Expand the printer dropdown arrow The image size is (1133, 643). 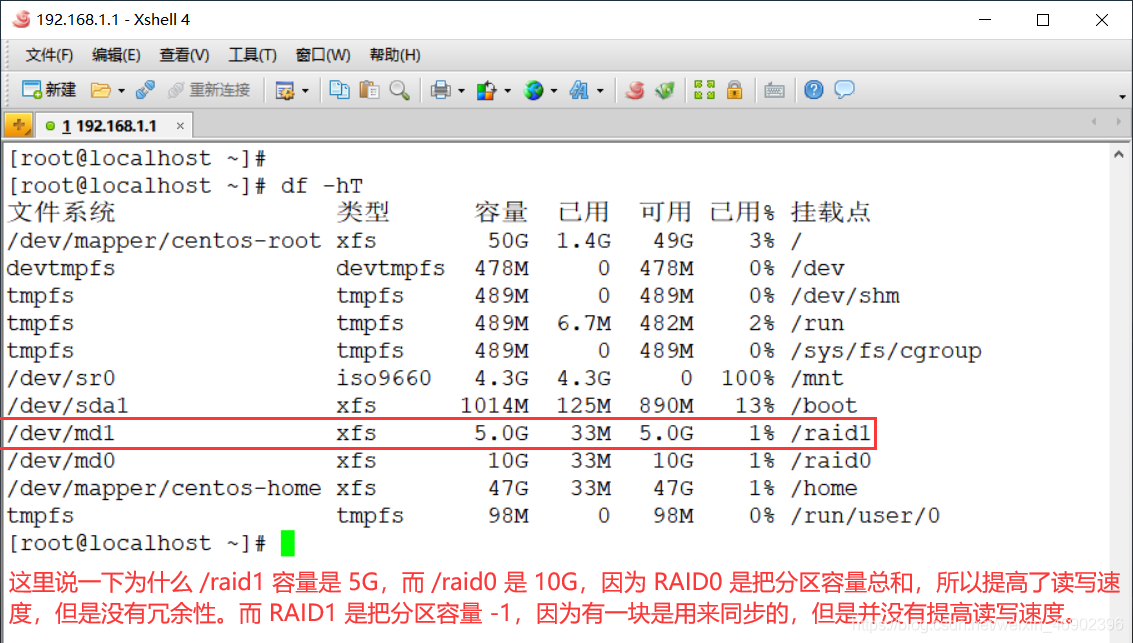461,91
